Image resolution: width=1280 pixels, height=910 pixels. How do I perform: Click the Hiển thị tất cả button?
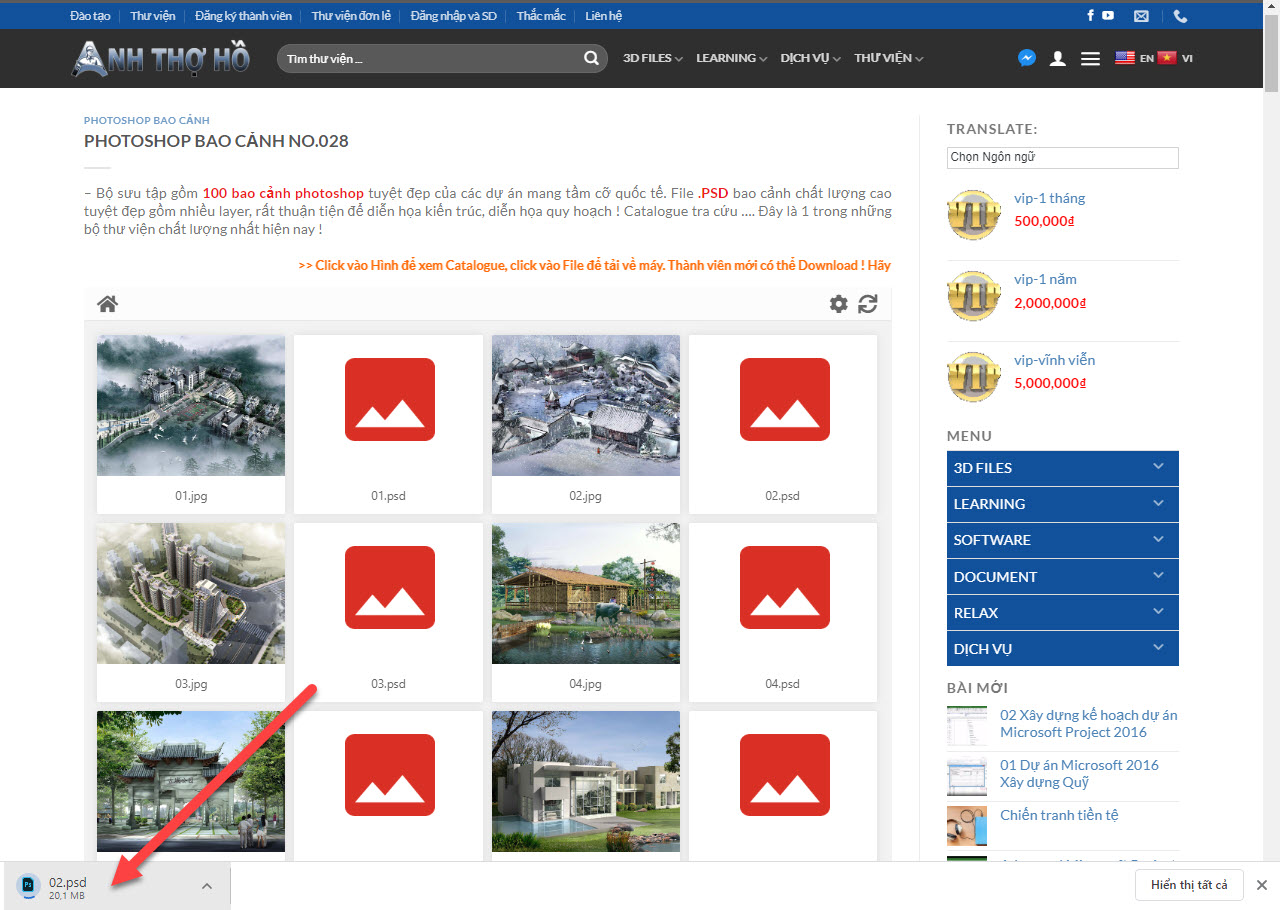(1188, 885)
